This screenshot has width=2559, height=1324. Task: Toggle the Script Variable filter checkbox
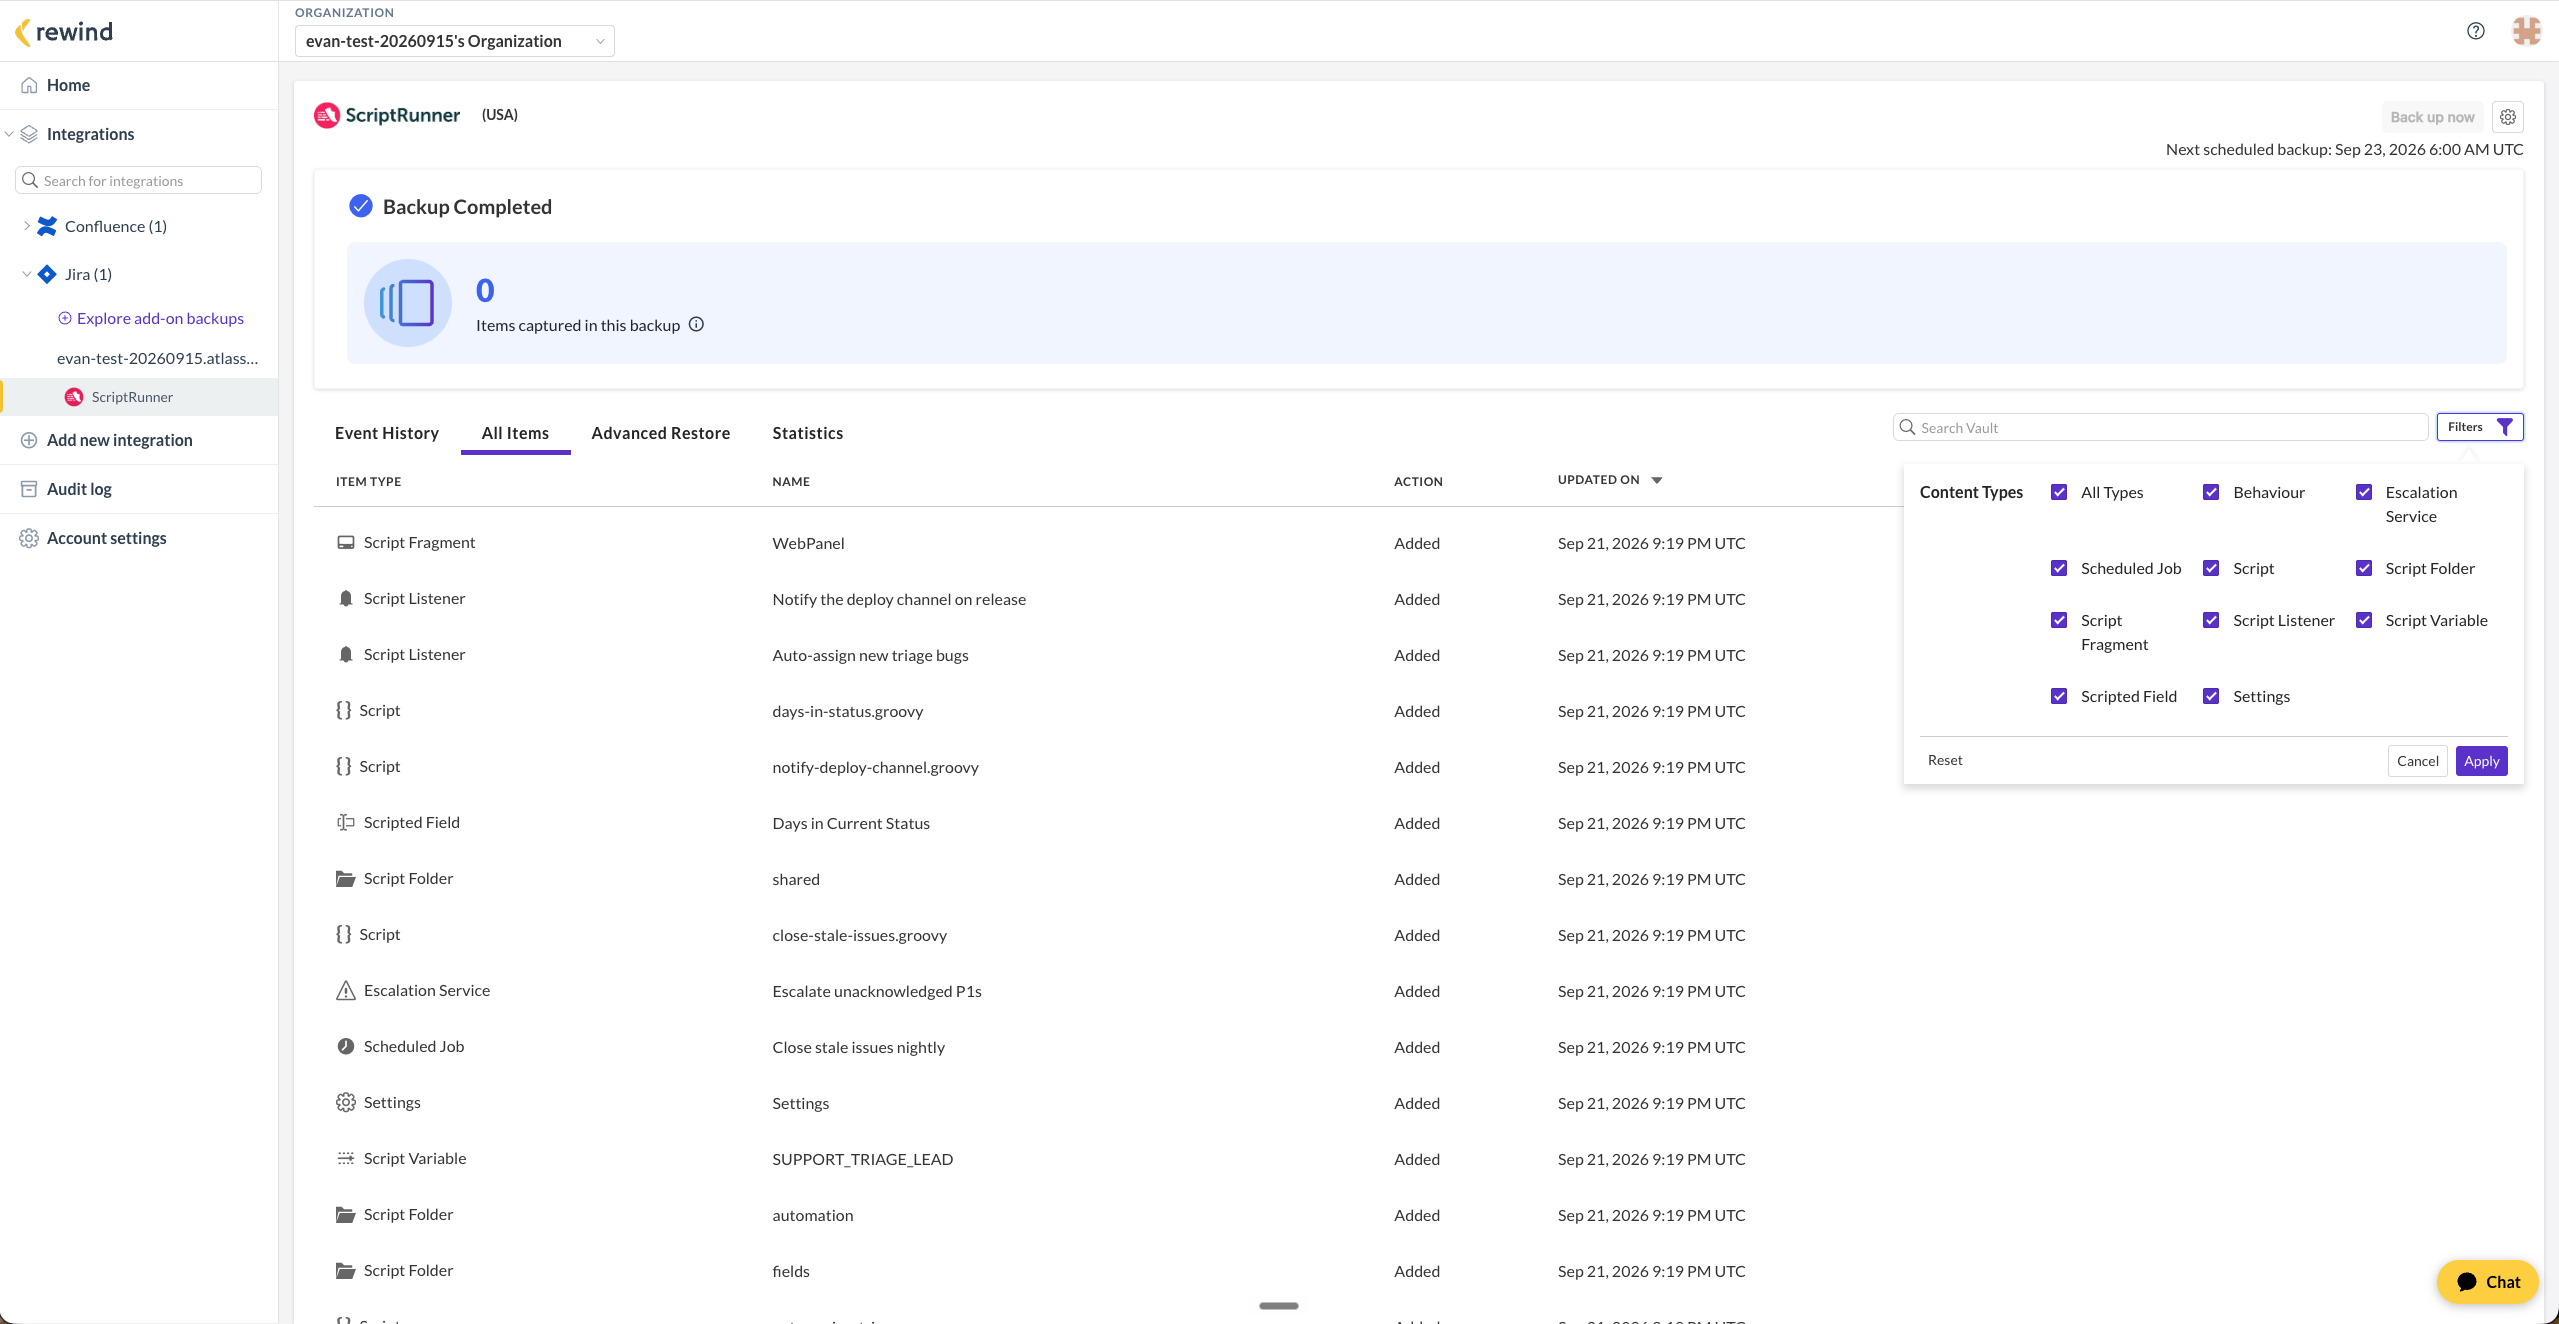click(x=2364, y=620)
